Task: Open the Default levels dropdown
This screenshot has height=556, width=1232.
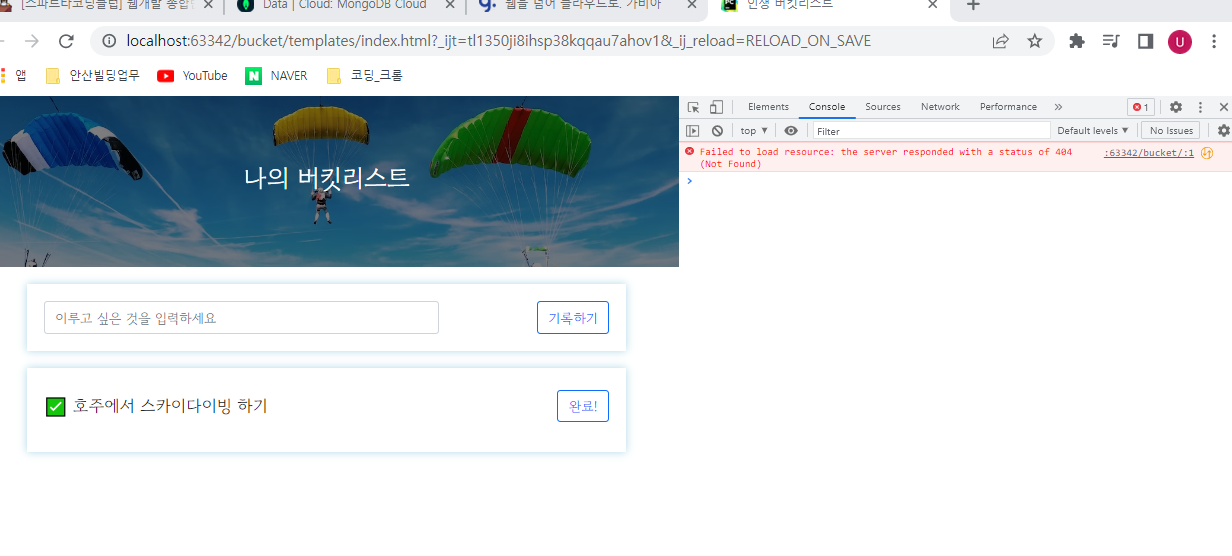Action: (x=1093, y=131)
